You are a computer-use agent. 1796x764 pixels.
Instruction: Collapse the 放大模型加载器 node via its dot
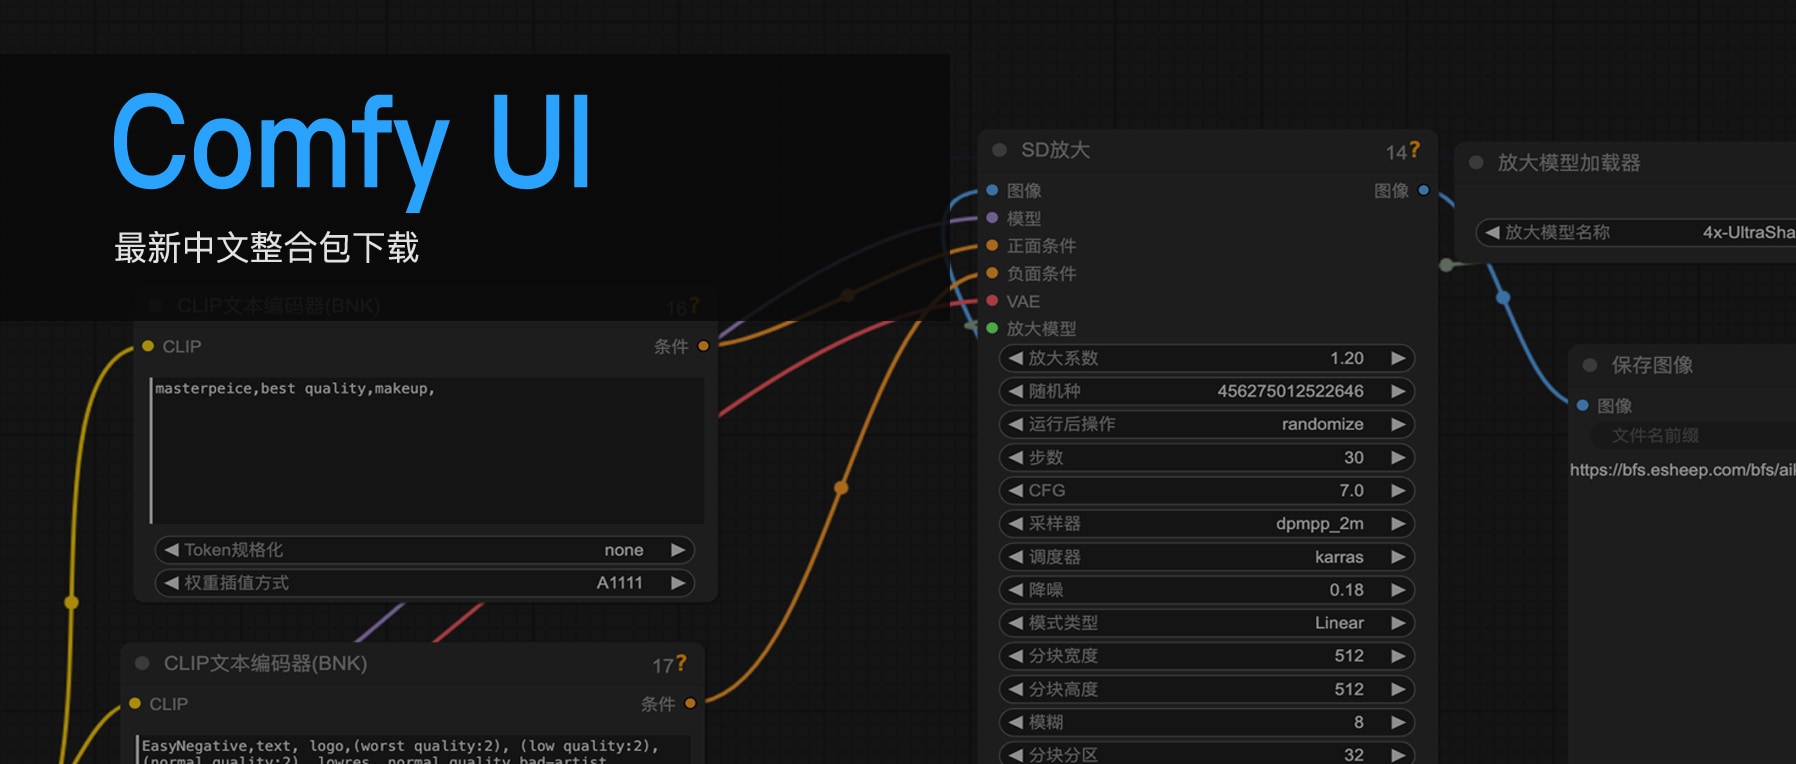1476,162
